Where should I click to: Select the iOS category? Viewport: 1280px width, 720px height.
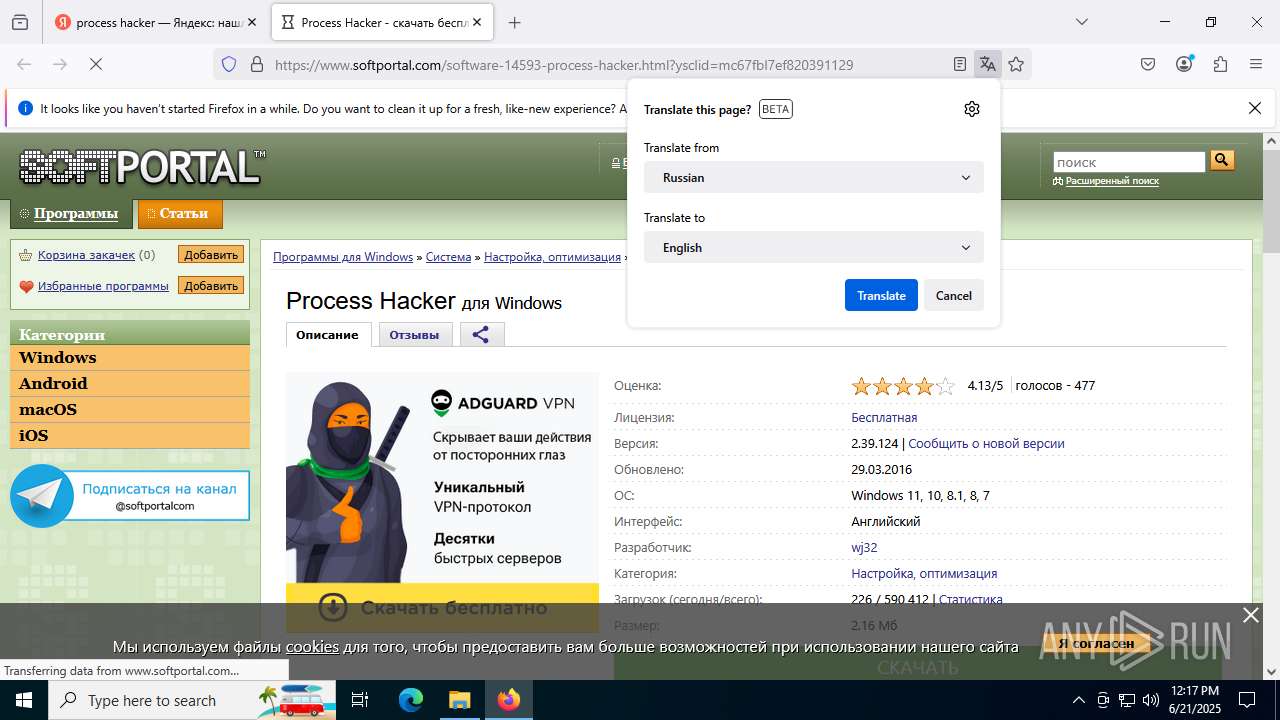130,436
